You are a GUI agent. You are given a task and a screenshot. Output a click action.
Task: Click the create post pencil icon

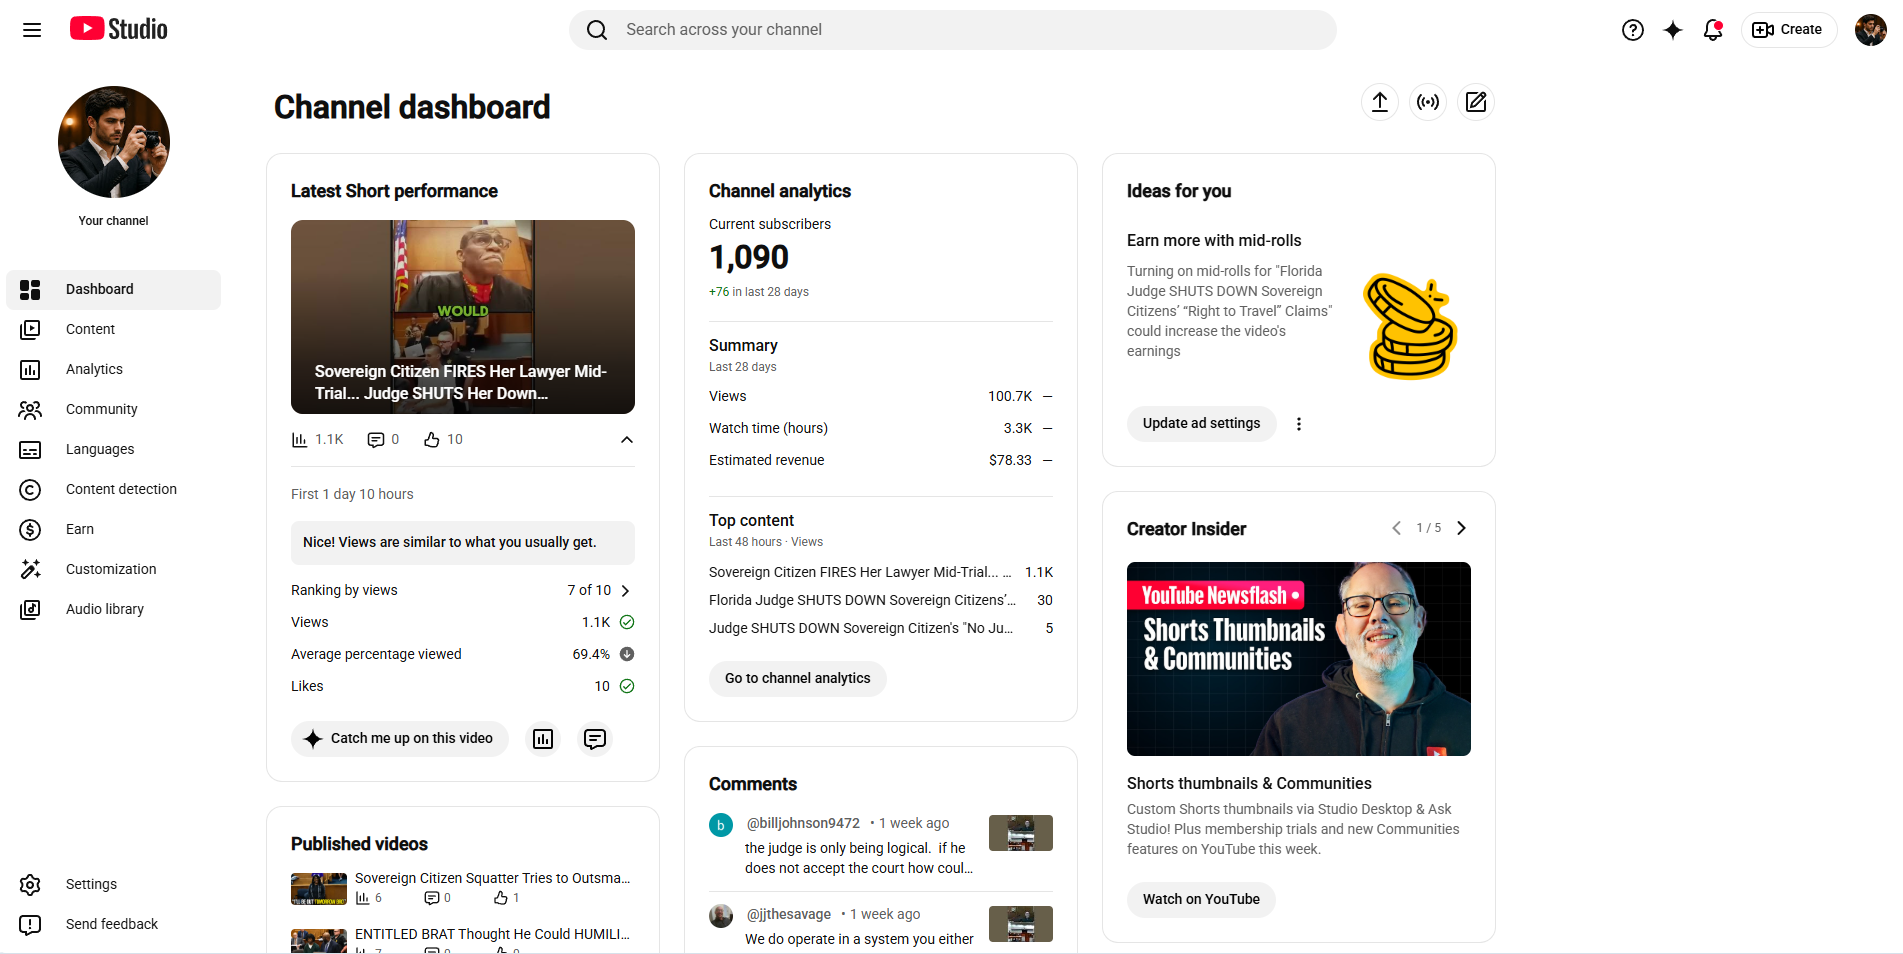pyautogui.click(x=1476, y=102)
